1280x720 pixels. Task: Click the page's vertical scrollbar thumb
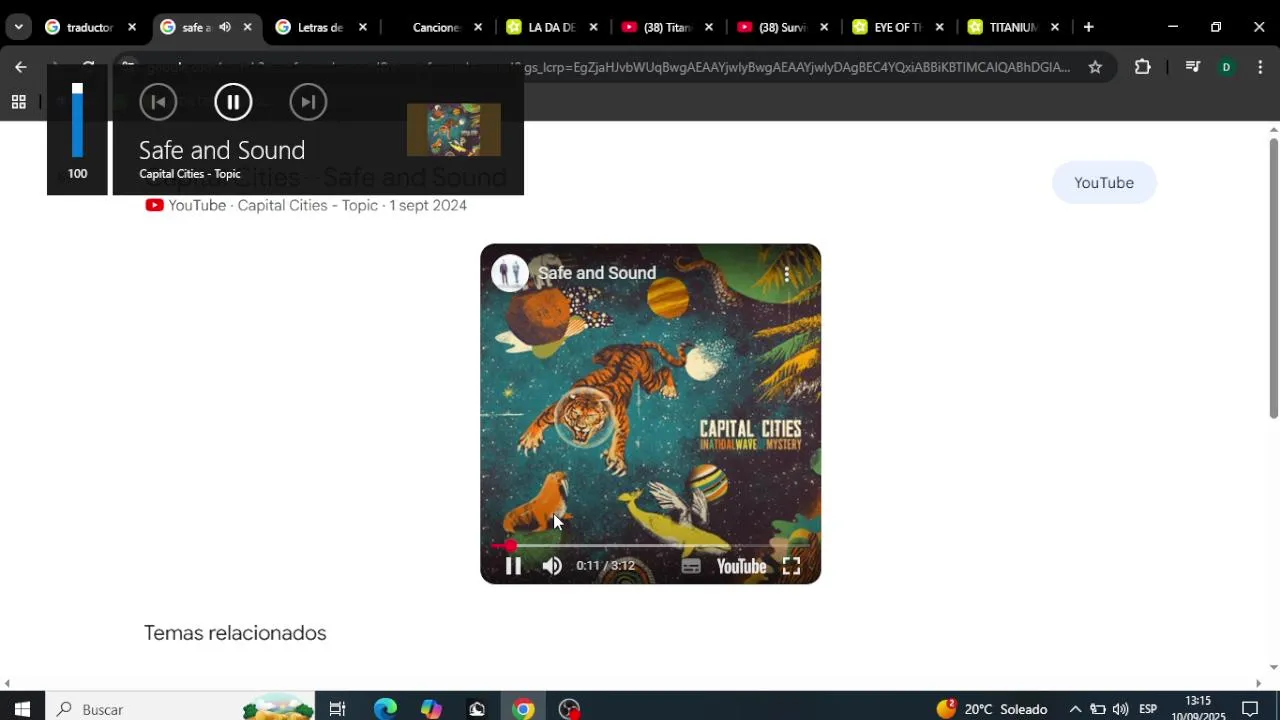click(x=1273, y=278)
